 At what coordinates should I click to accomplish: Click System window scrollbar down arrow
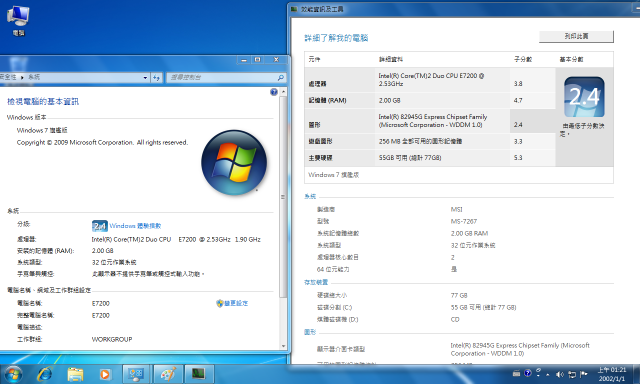pos(283,346)
